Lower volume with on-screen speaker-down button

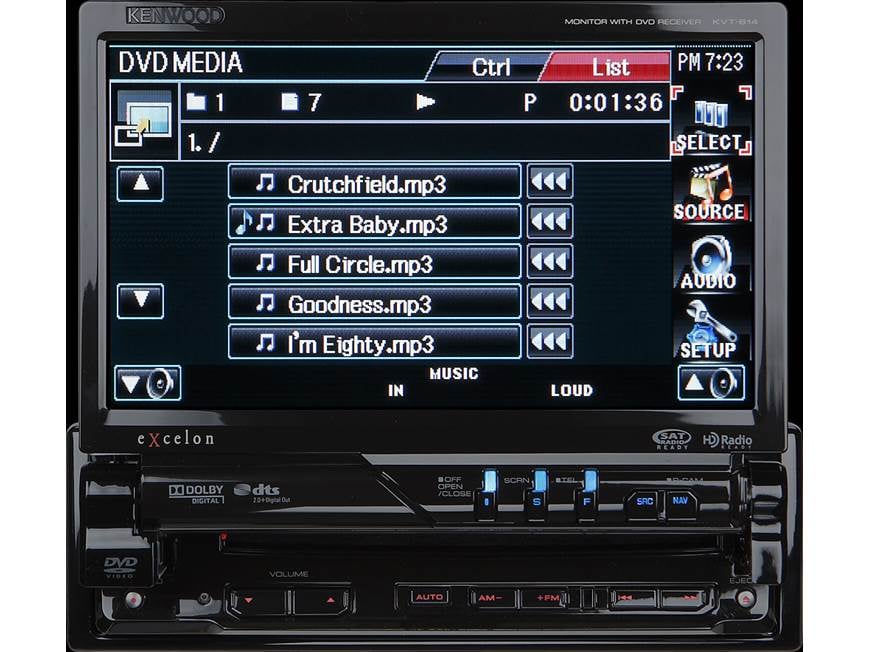pyautogui.click(x=147, y=383)
